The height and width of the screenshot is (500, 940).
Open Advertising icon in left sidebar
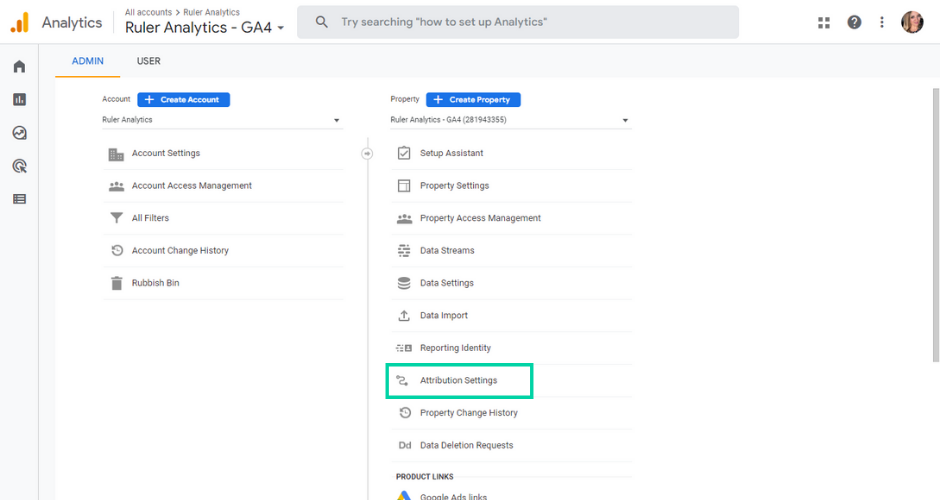(x=19, y=166)
